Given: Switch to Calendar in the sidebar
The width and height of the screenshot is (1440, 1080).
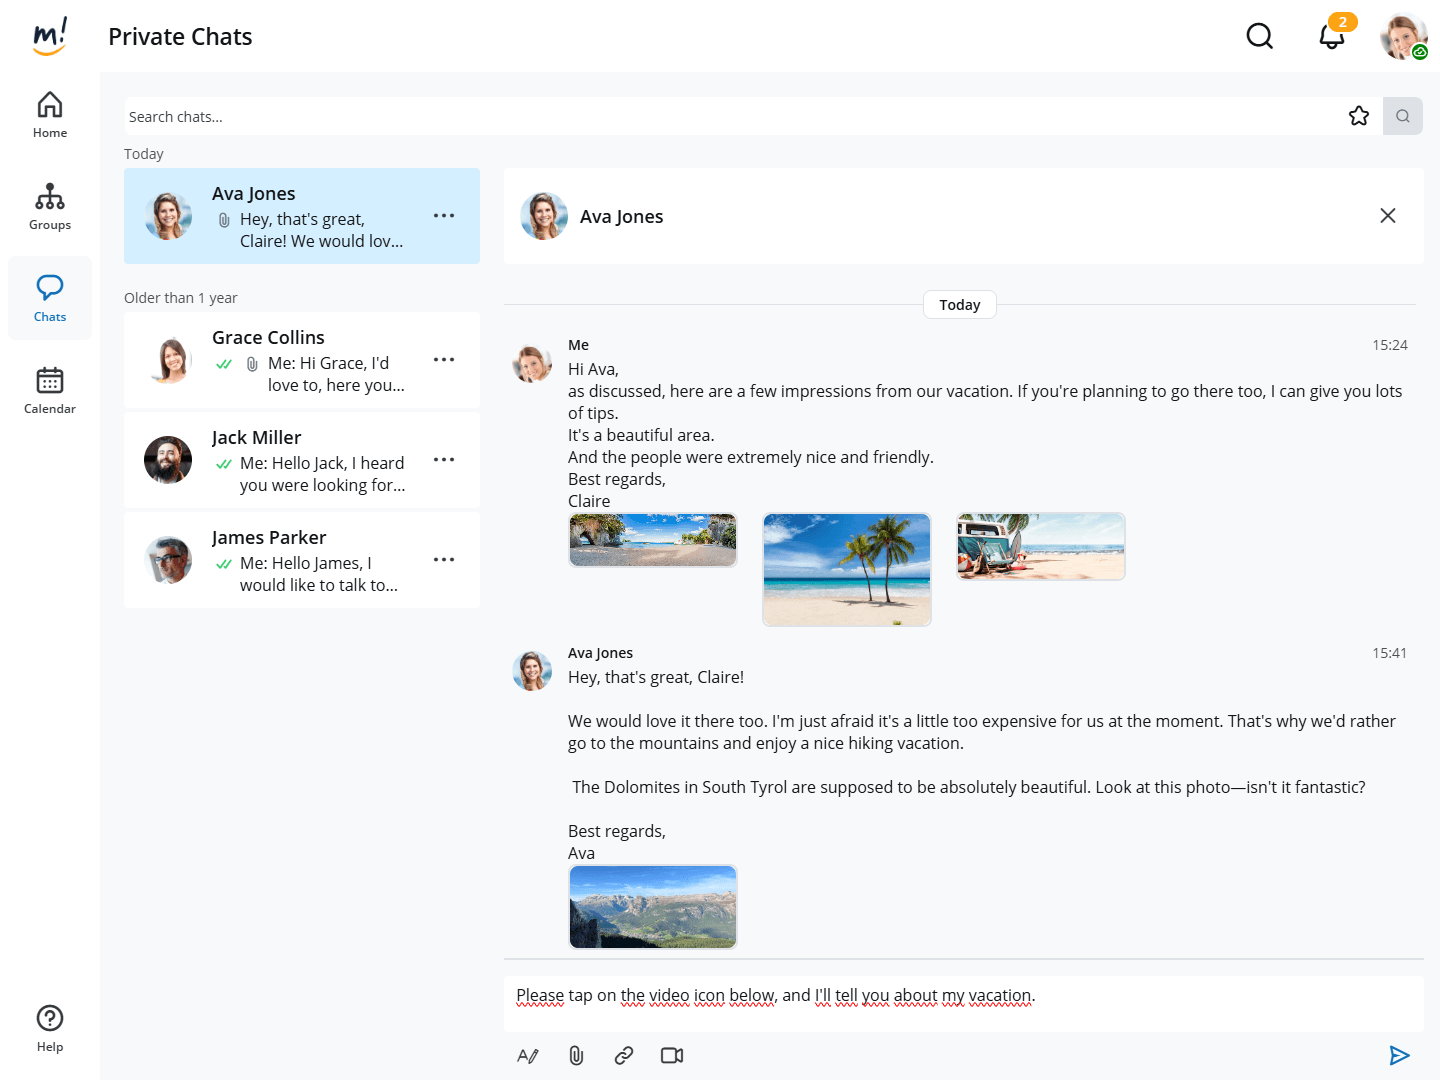Looking at the screenshot, I should (x=50, y=390).
